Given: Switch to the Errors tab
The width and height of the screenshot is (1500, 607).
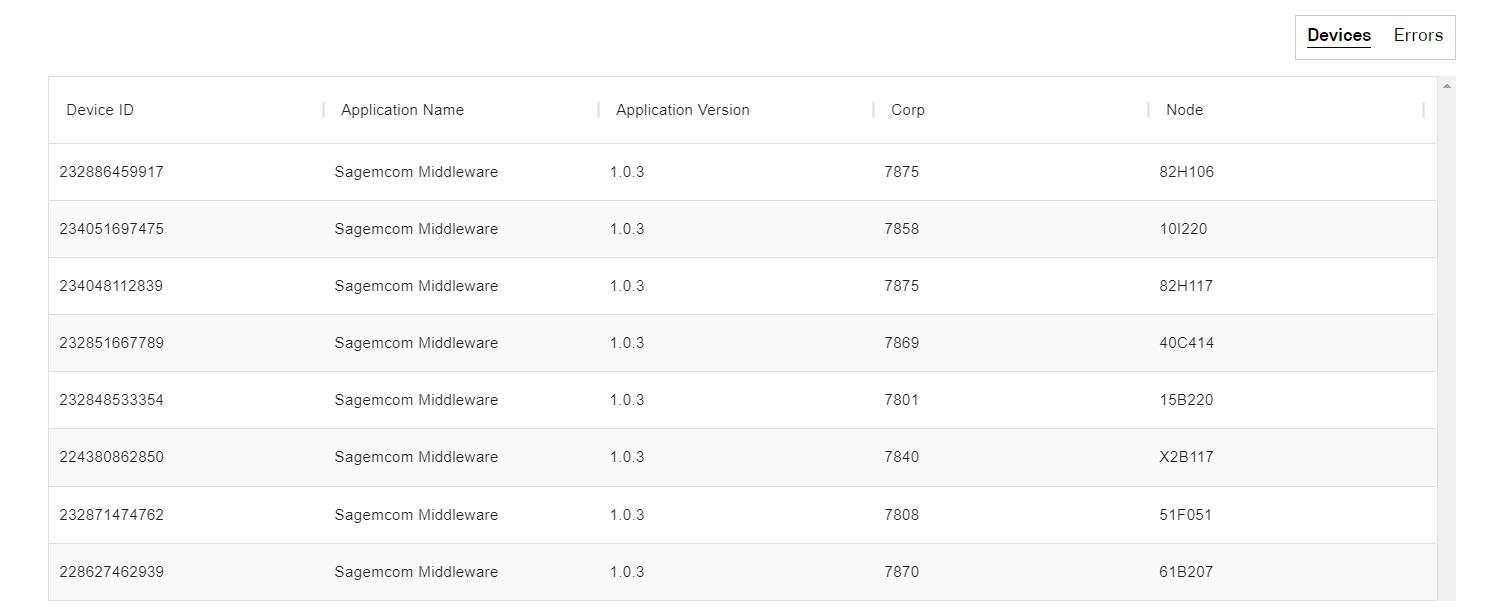Looking at the screenshot, I should pyautogui.click(x=1418, y=36).
